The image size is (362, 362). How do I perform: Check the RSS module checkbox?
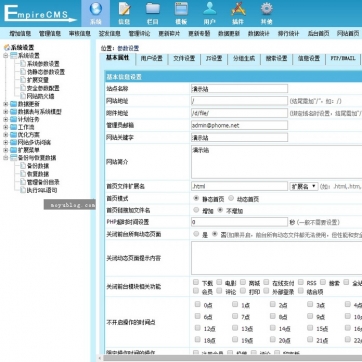click(x=301, y=282)
